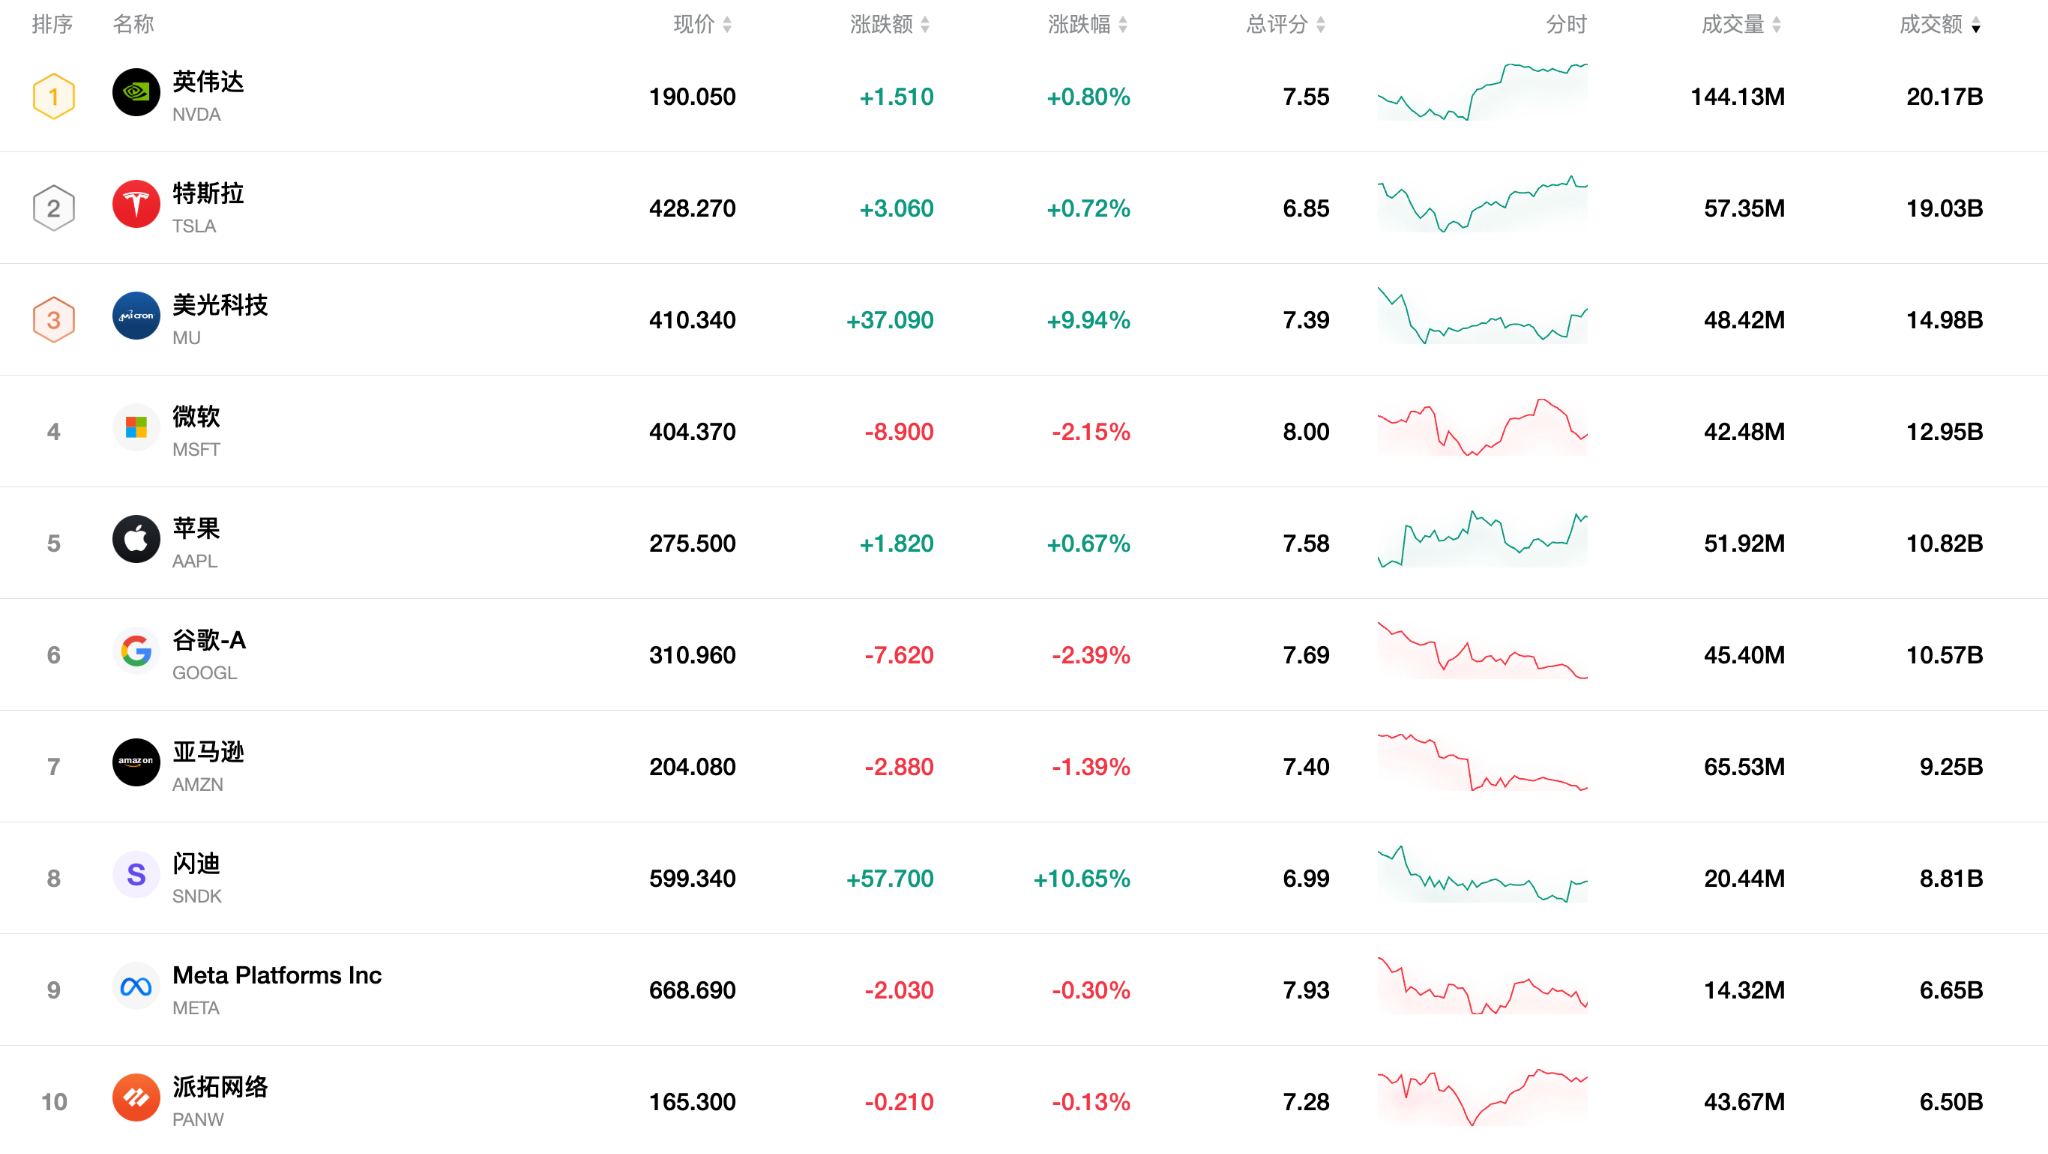Click the rank 1 gold badge
Image resolution: width=2048 pixels, height=1154 pixels.
coord(54,97)
